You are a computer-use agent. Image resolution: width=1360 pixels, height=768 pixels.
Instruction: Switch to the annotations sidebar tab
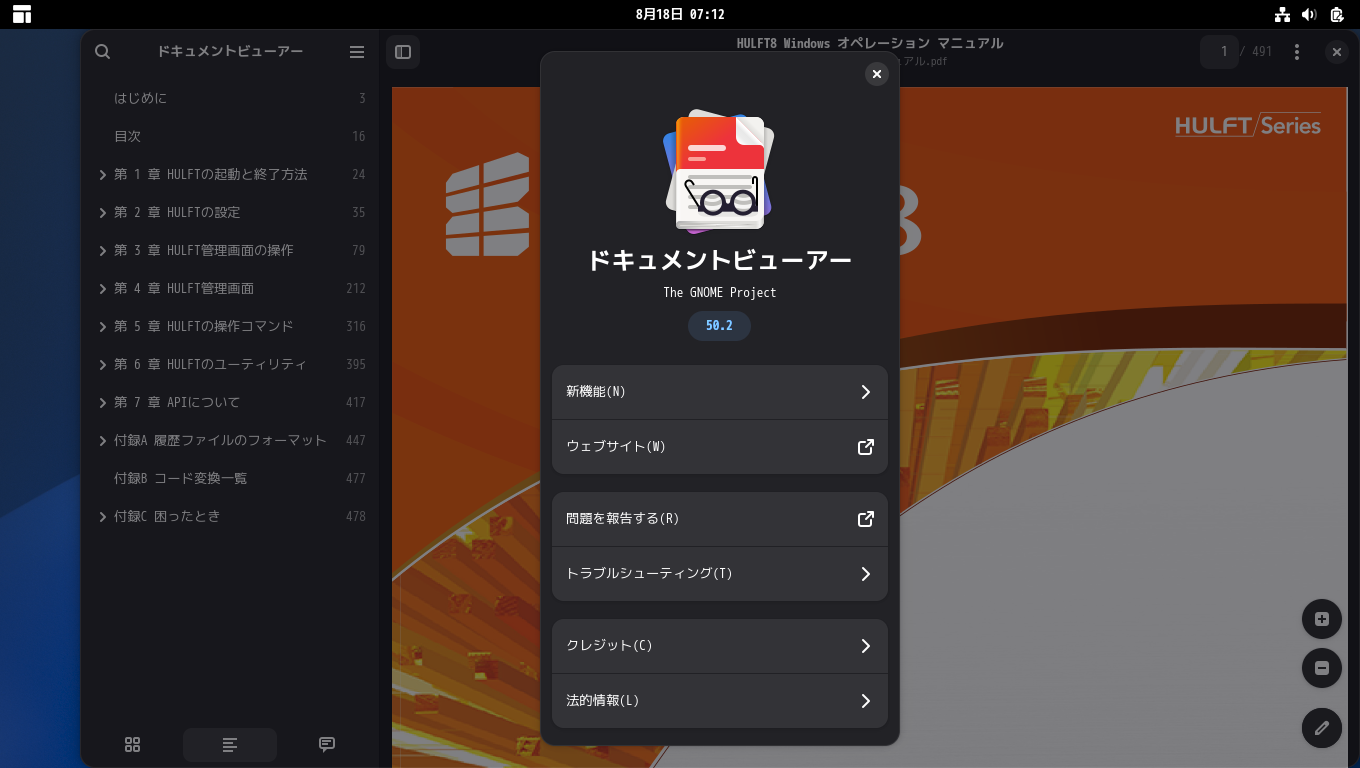tap(327, 745)
